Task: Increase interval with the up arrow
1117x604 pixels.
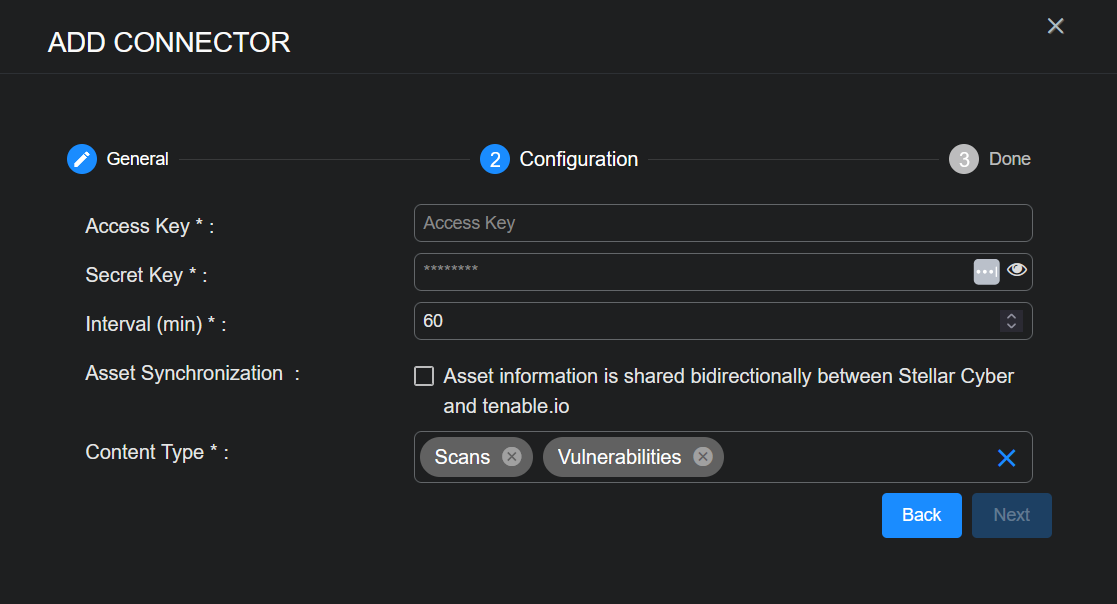Action: [1011, 316]
